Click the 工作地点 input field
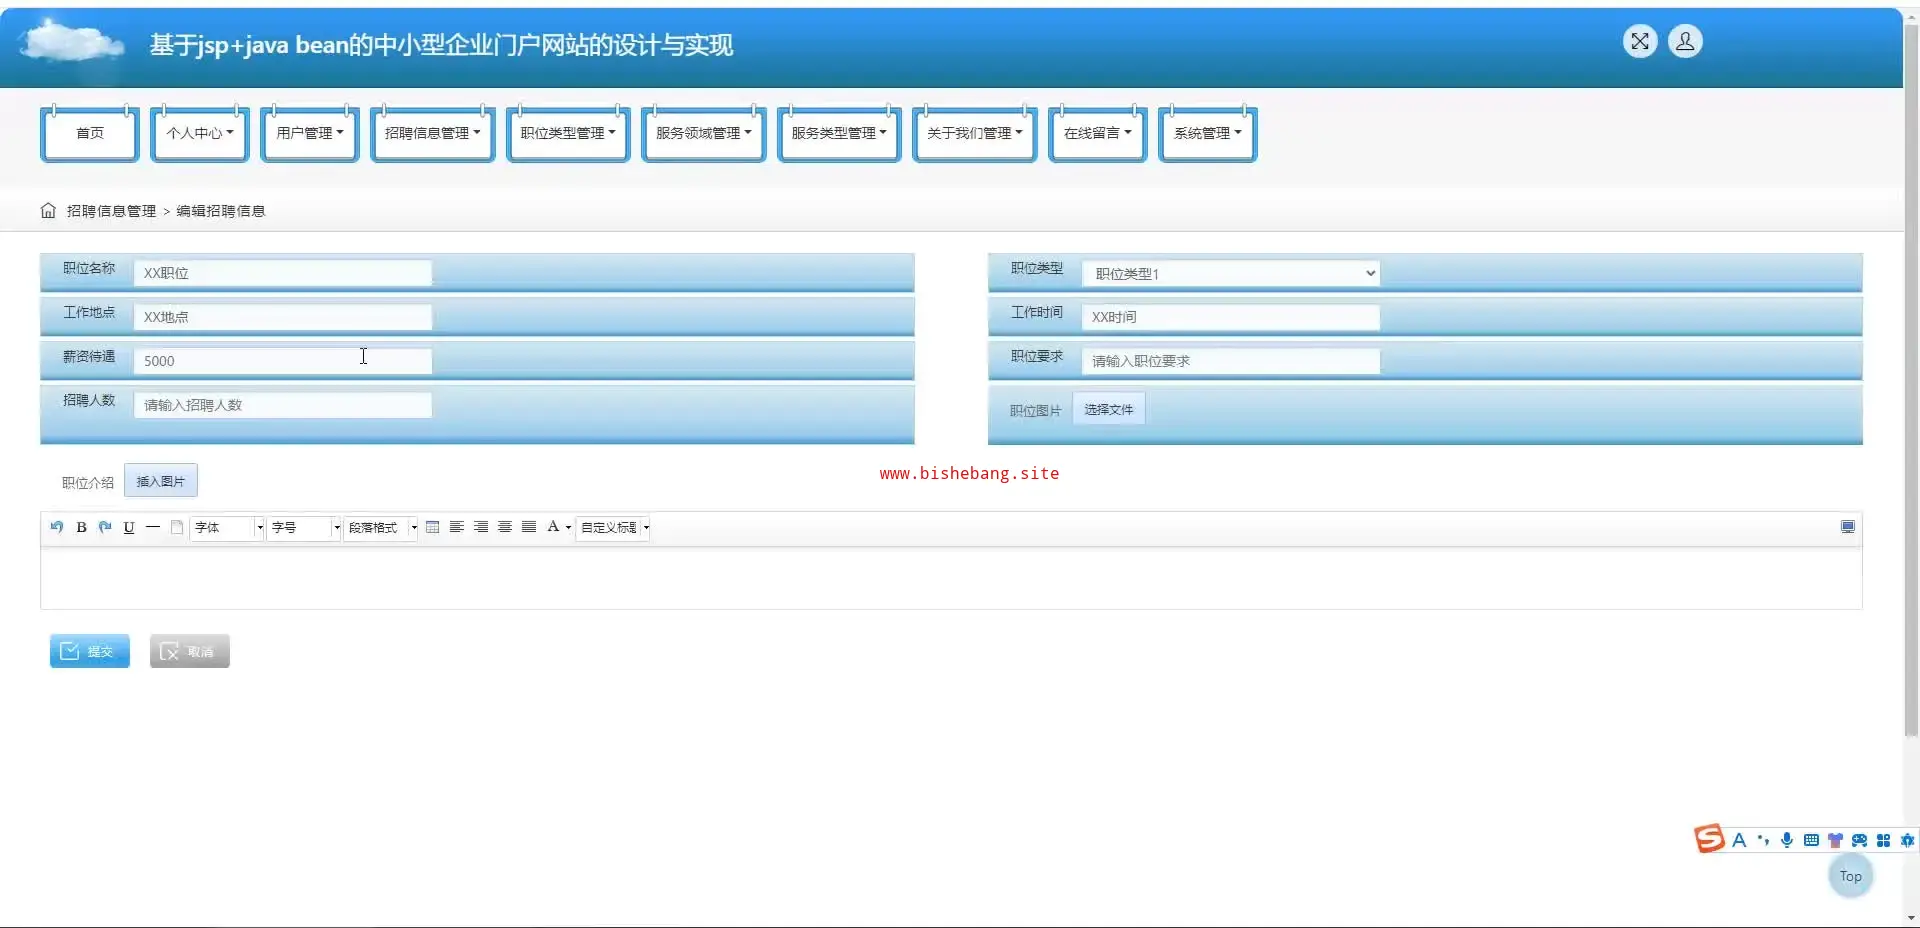 tap(283, 317)
